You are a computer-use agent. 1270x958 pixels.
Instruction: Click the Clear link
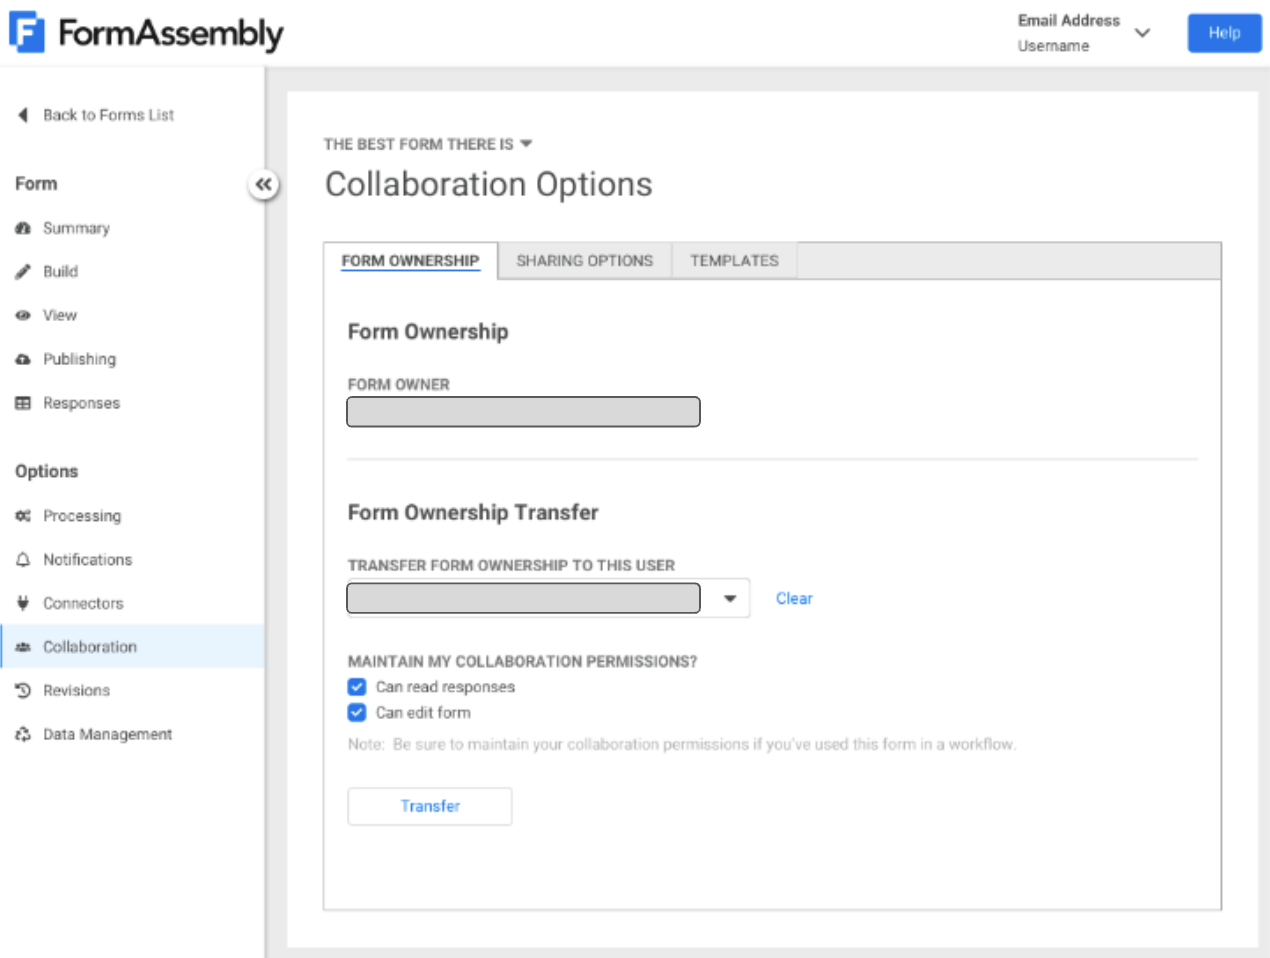coord(794,598)
